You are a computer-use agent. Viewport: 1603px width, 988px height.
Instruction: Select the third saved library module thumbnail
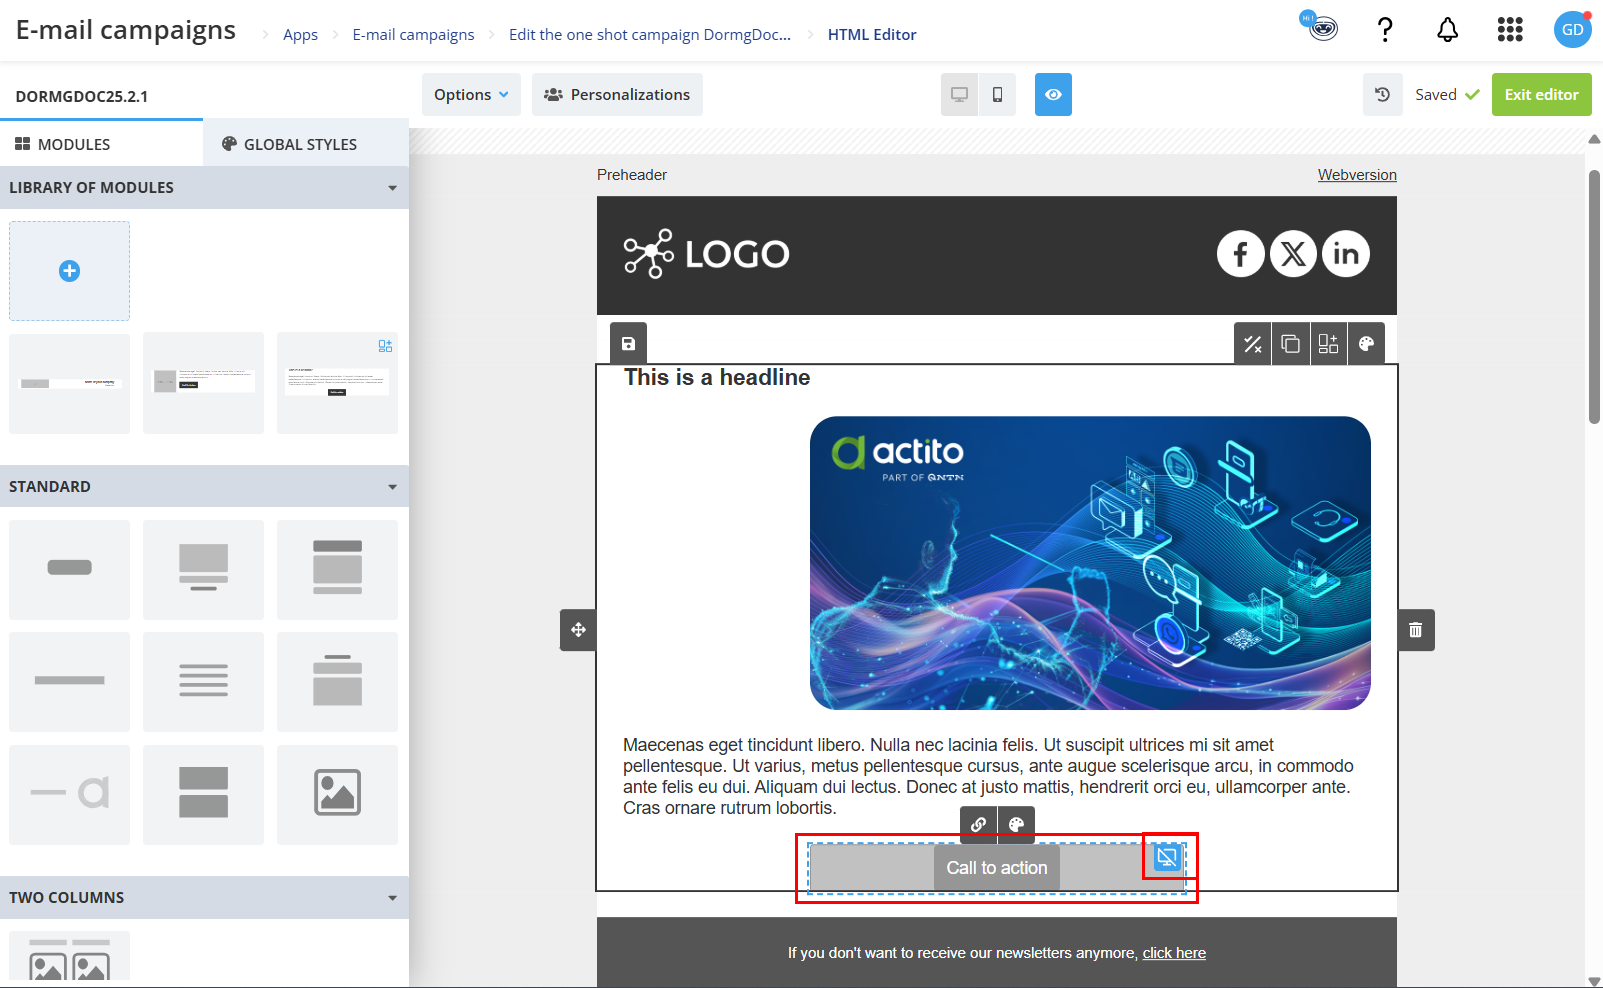[337, 383]
